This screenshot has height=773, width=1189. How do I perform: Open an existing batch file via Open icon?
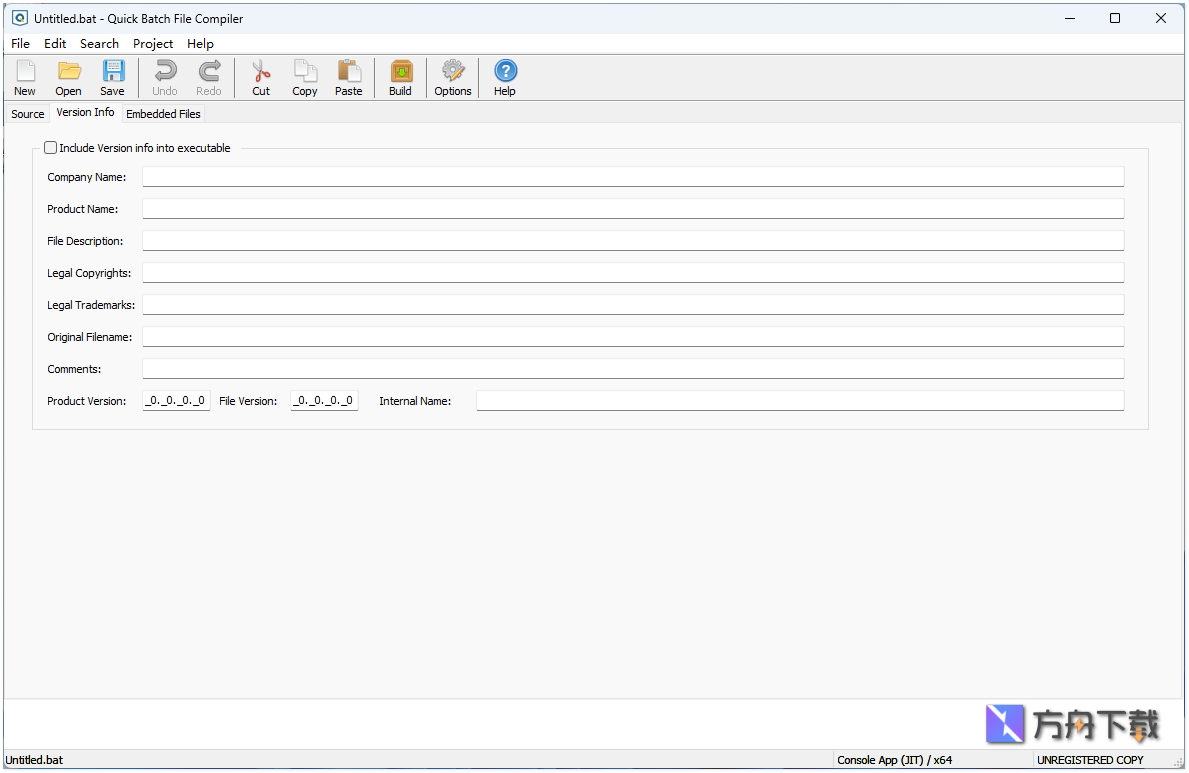pyautogui.click(x=68, y=76)
